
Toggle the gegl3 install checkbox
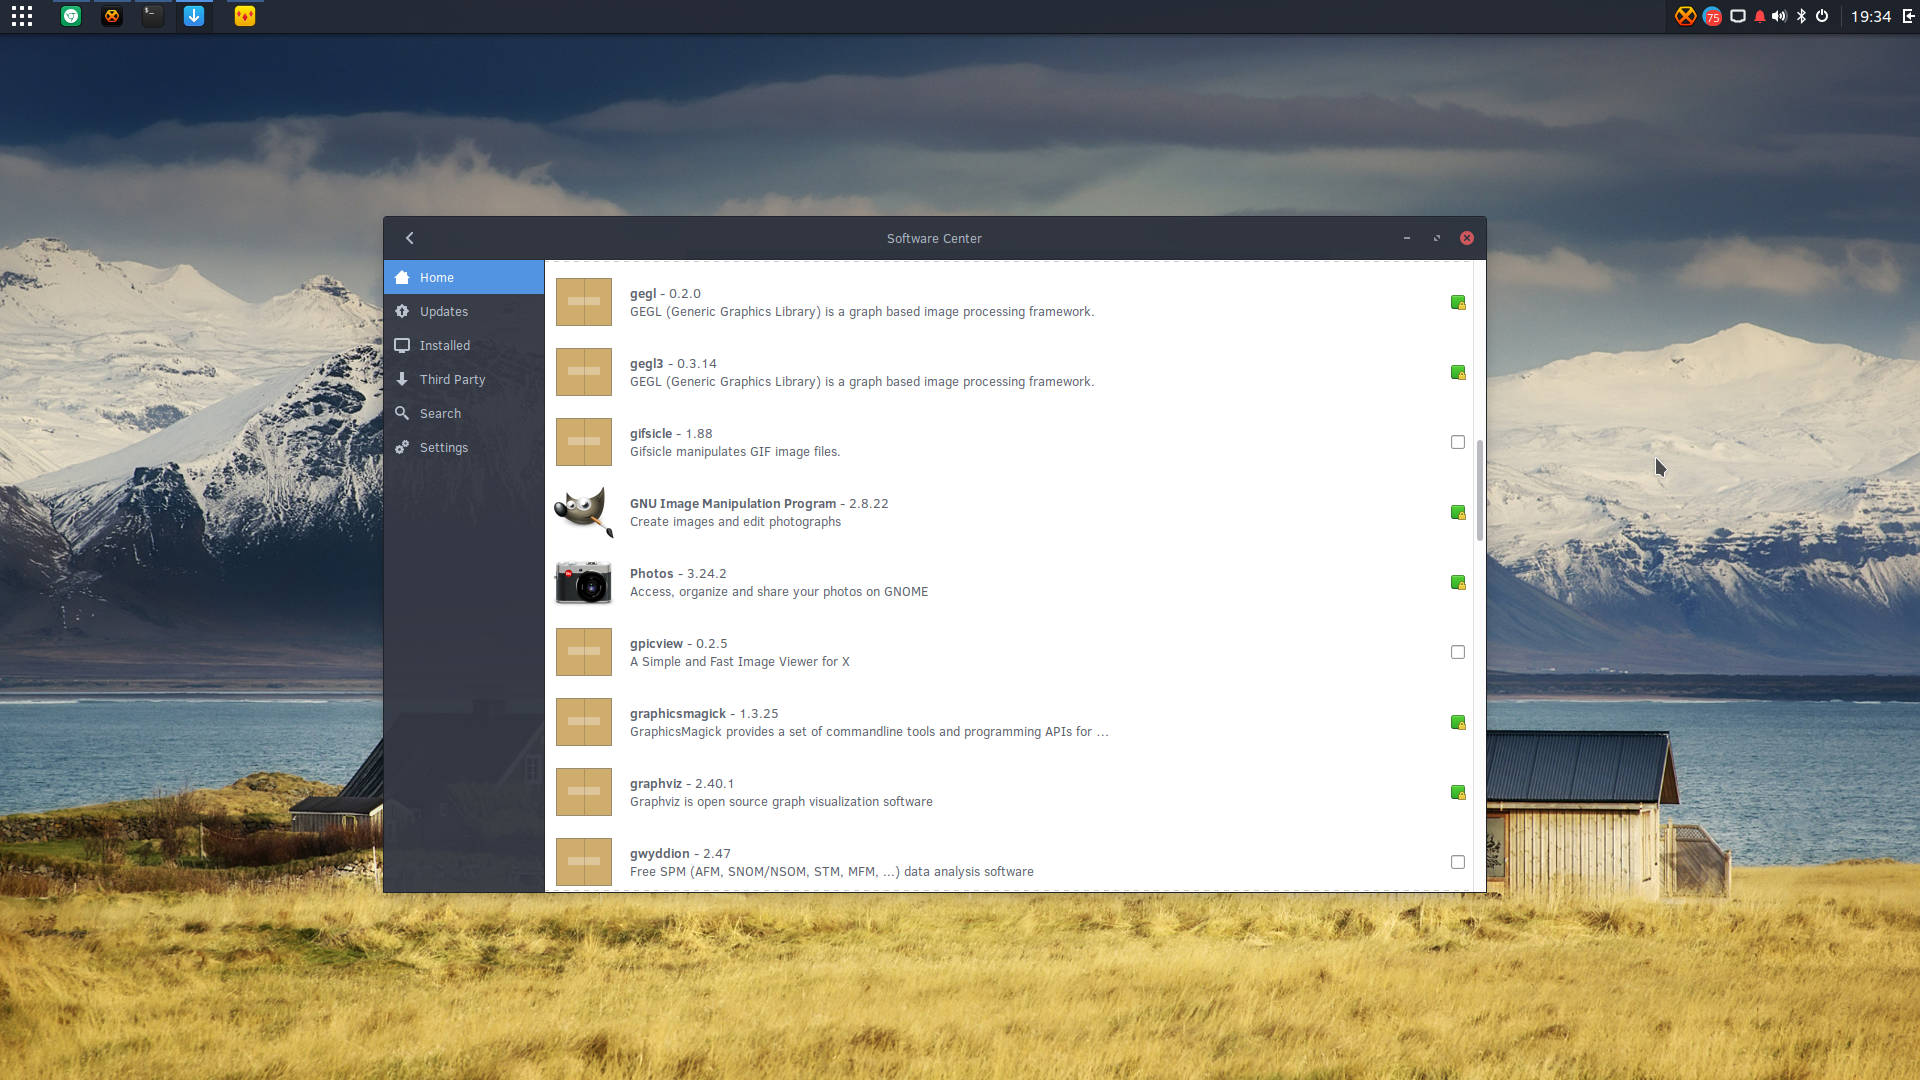click(1458, 372)
